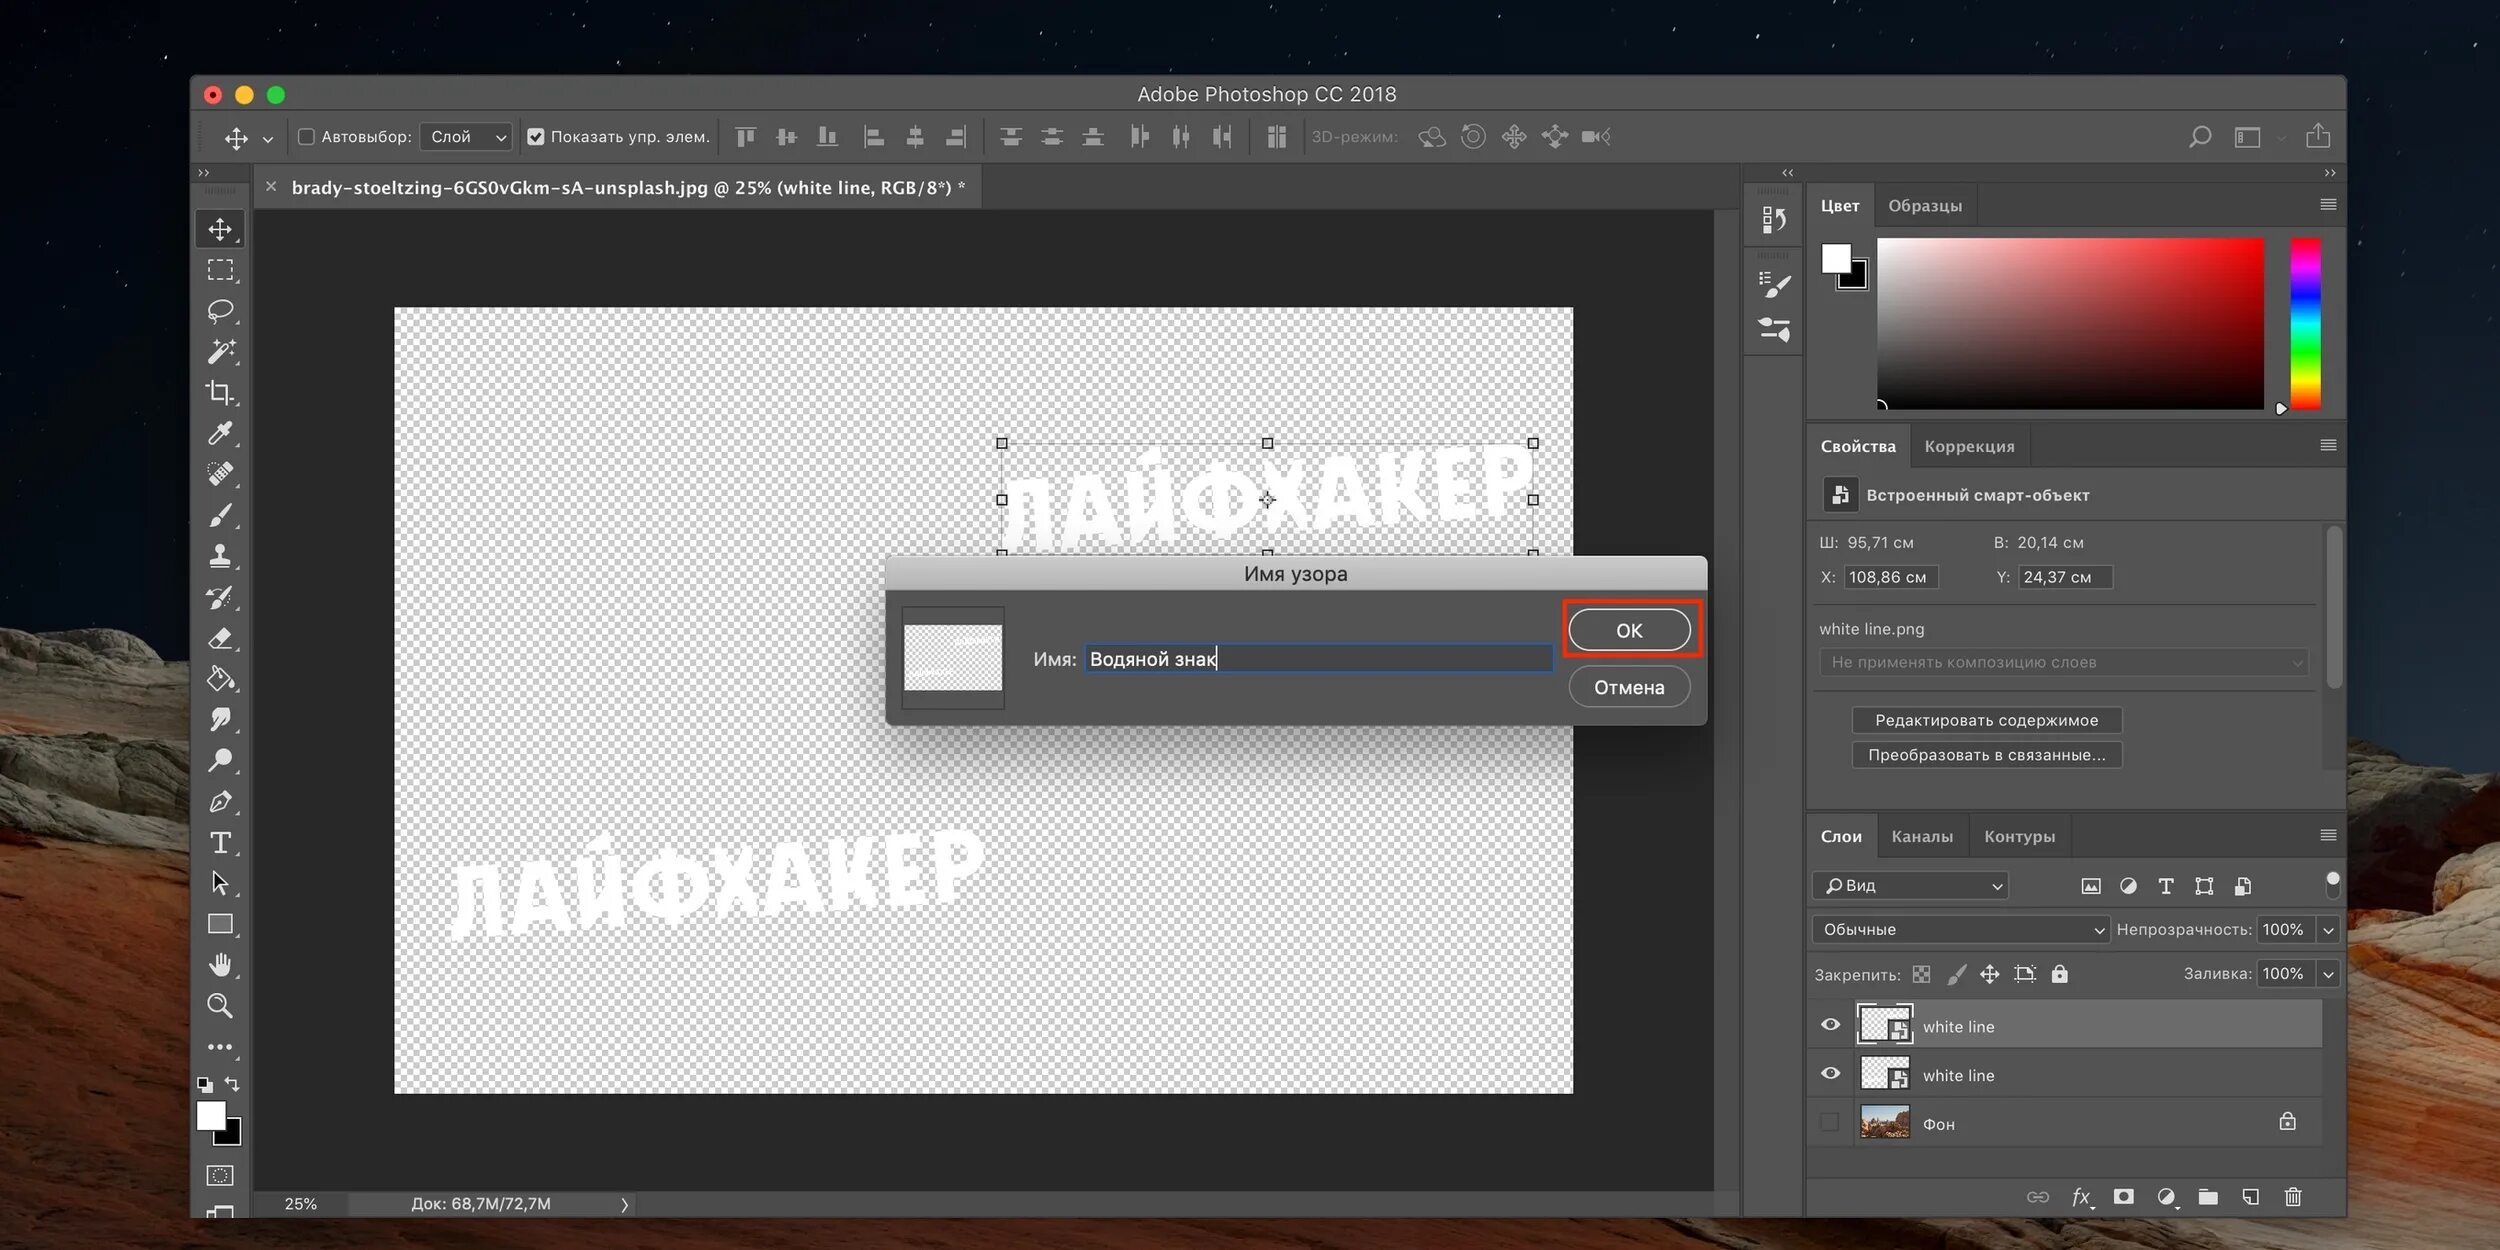Uncheck Показать упр. элем. checkbox

click(536, 137)
